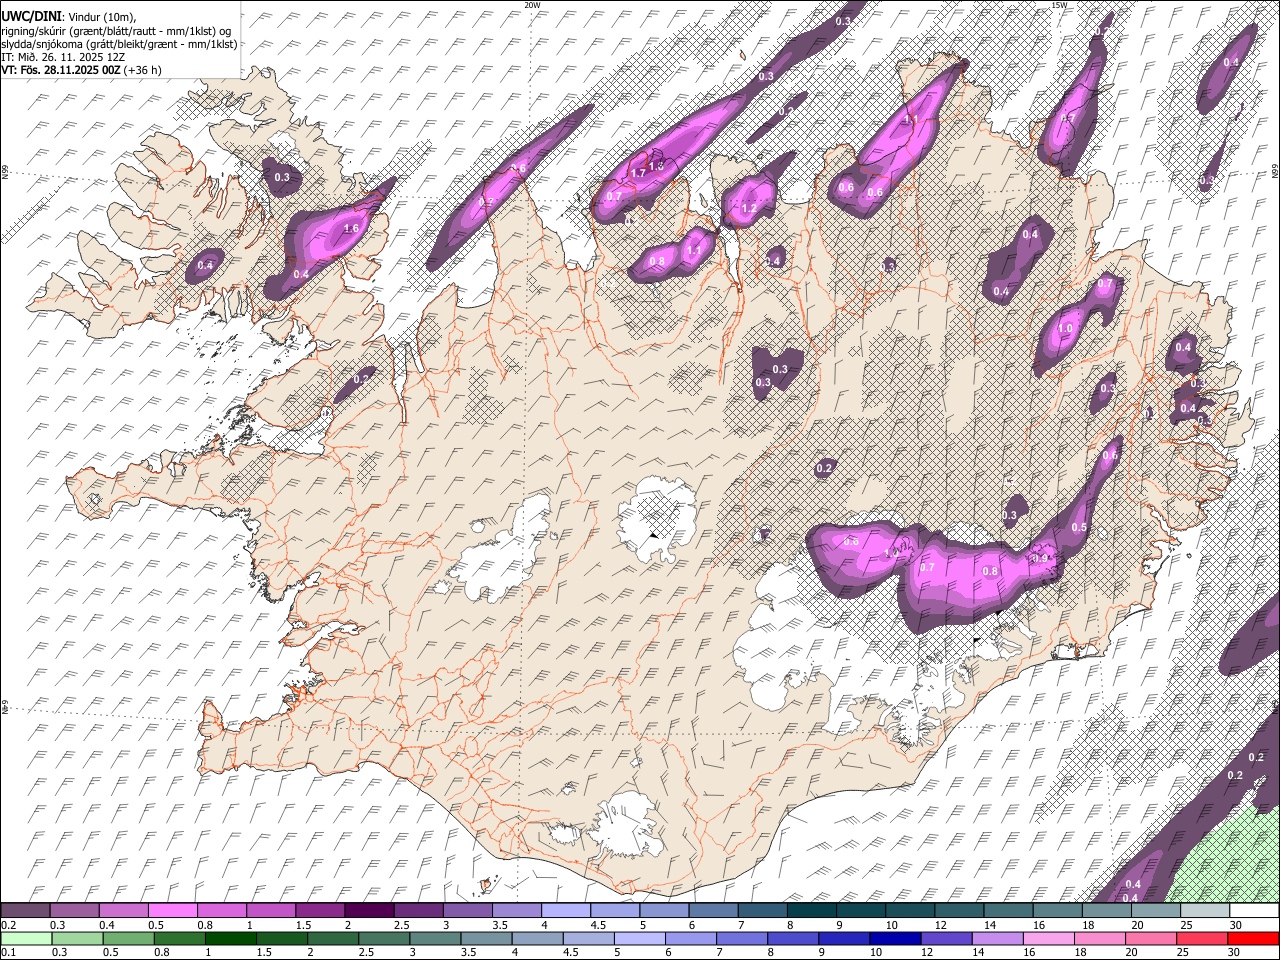Click the UWC/DINI model title
1280x960 pixels.
coord(30,17)
